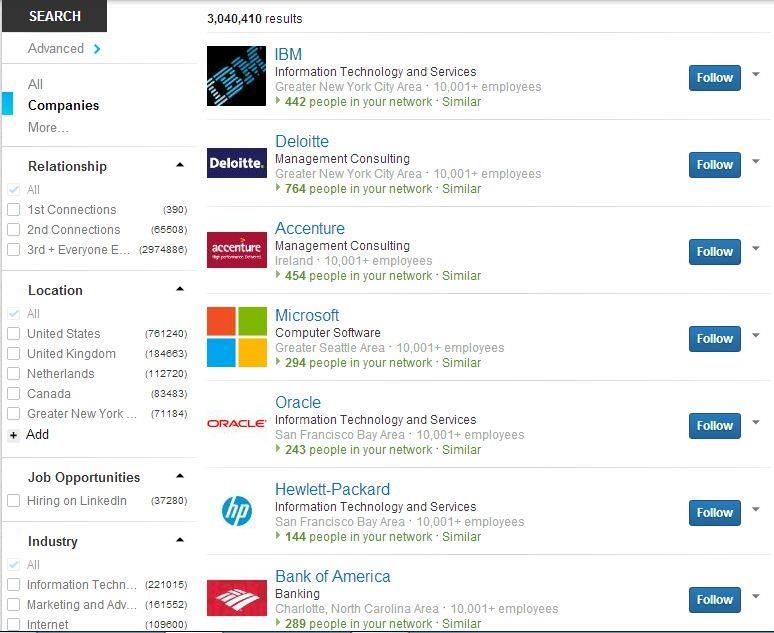
Task: Open the dropdown arrow next to Microsoft Follow
Action: pos(756,335)
